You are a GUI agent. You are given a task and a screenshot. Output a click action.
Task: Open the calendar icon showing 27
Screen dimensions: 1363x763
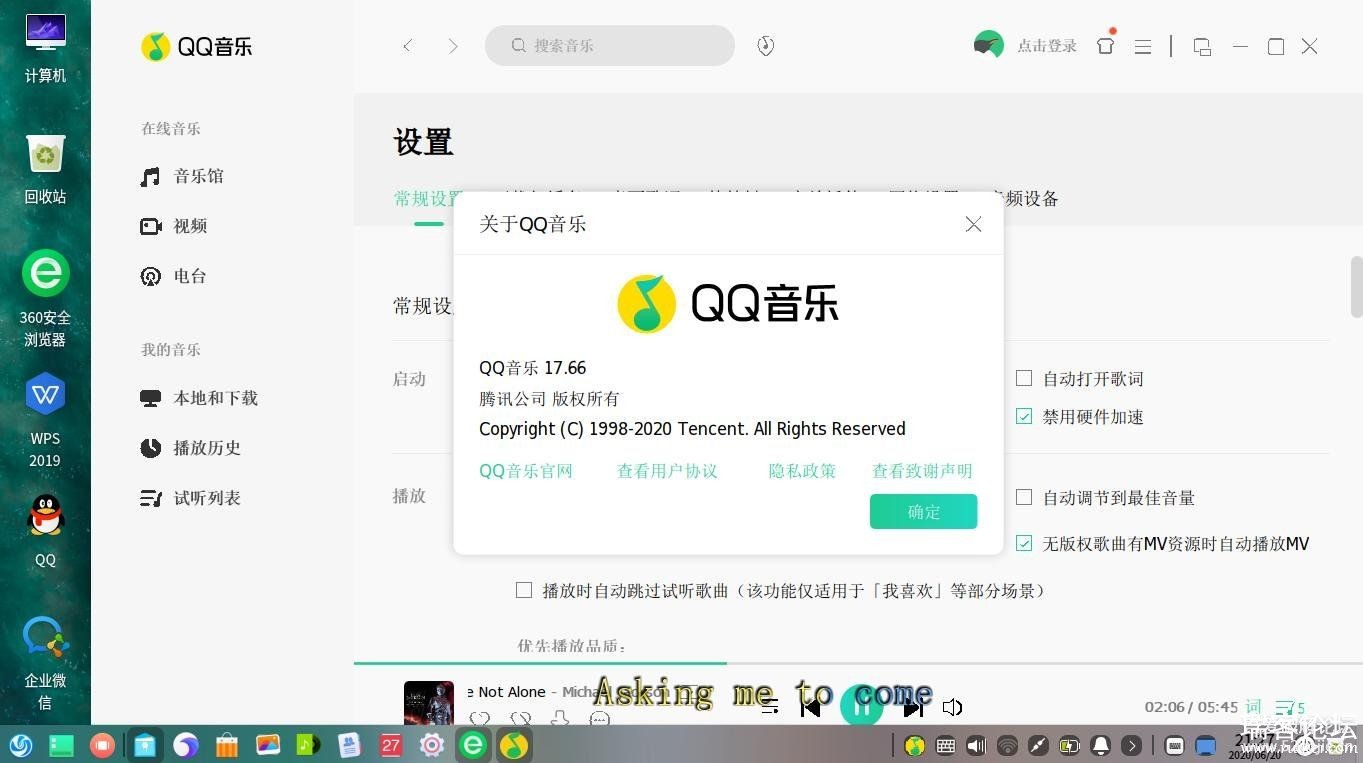point(390,745)
